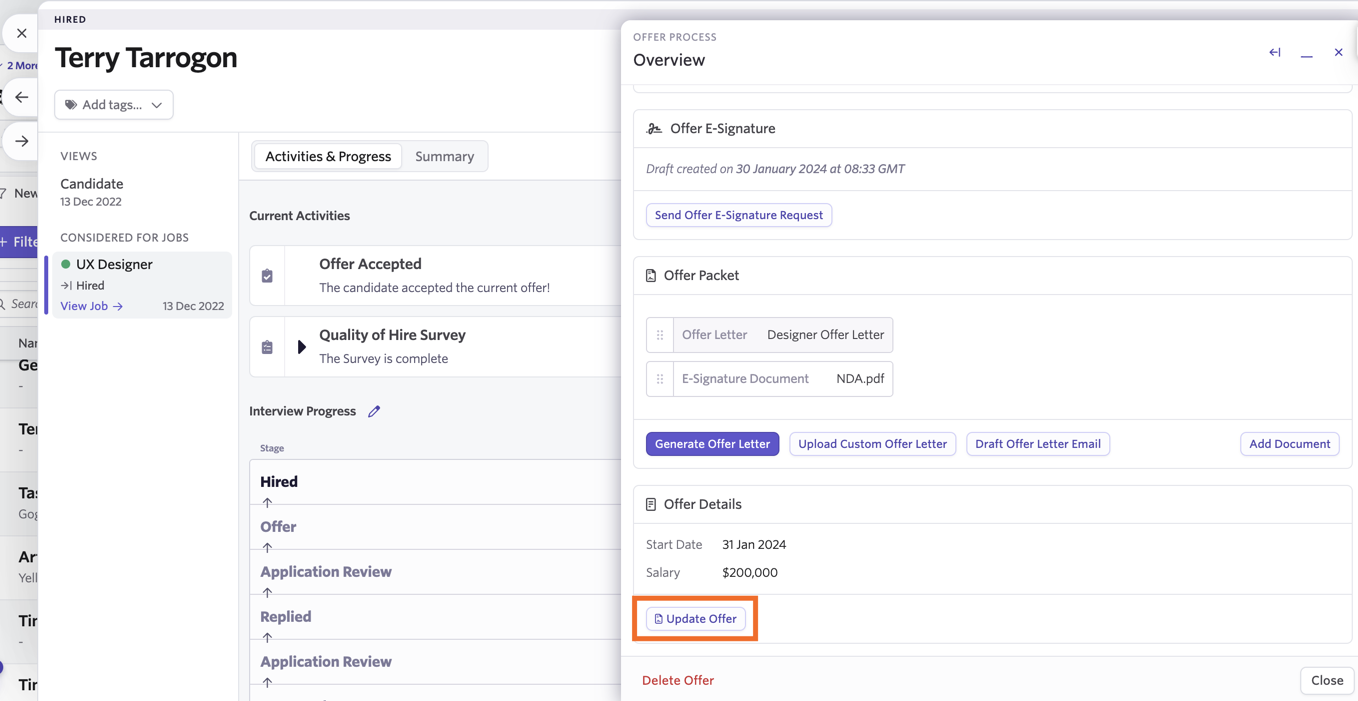Send the Offer E-Signature Request
This screenshot has width=1358, height=701.
(739, 215)
